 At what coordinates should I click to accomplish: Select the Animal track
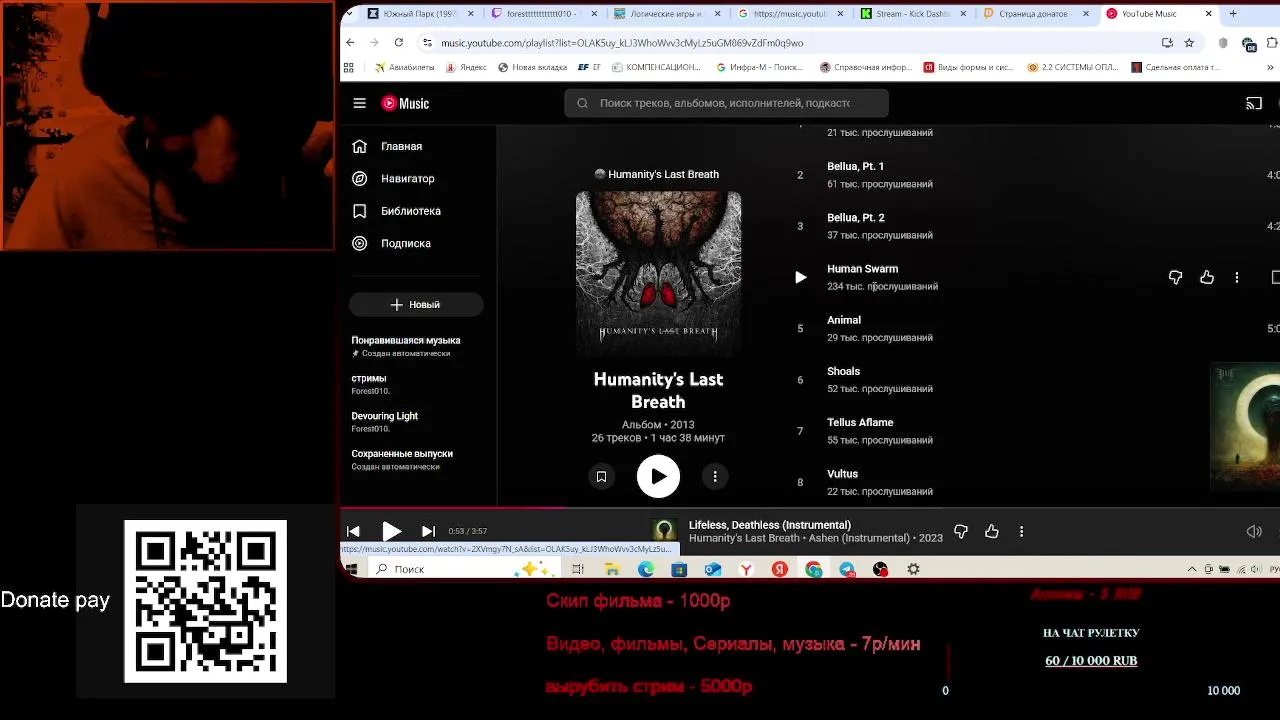pos(844,320)
